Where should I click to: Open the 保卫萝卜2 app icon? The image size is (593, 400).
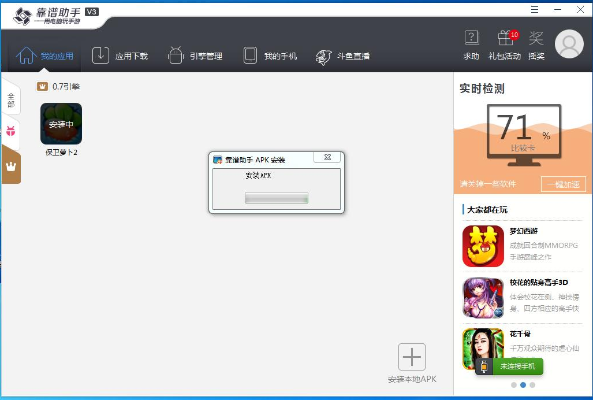click(x=61, y=124)
